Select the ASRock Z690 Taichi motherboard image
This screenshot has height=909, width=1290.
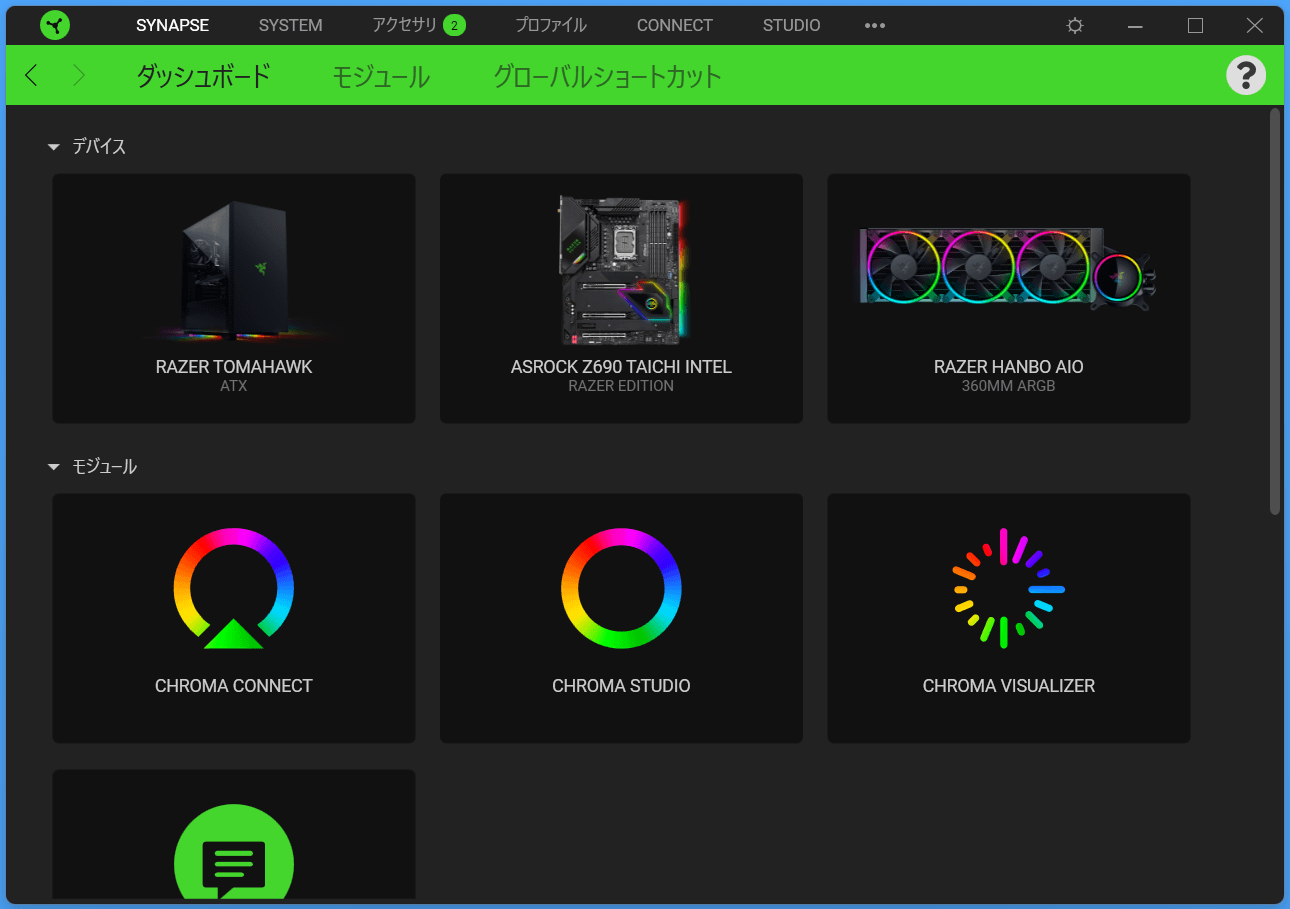(621, 269)
